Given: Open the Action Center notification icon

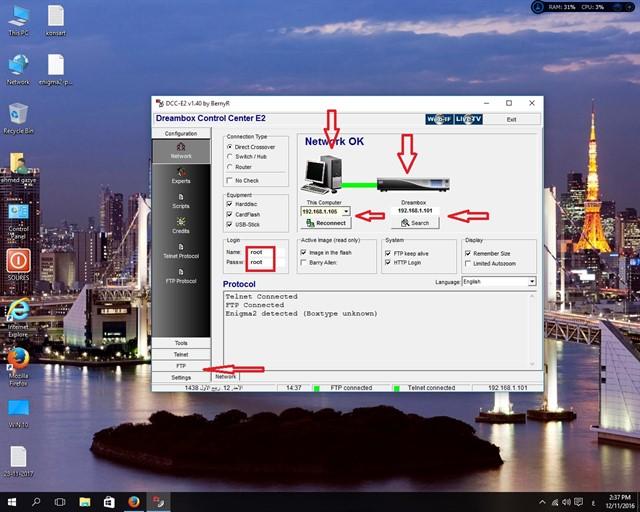Looking at the screenshot, I should [578, 502].
